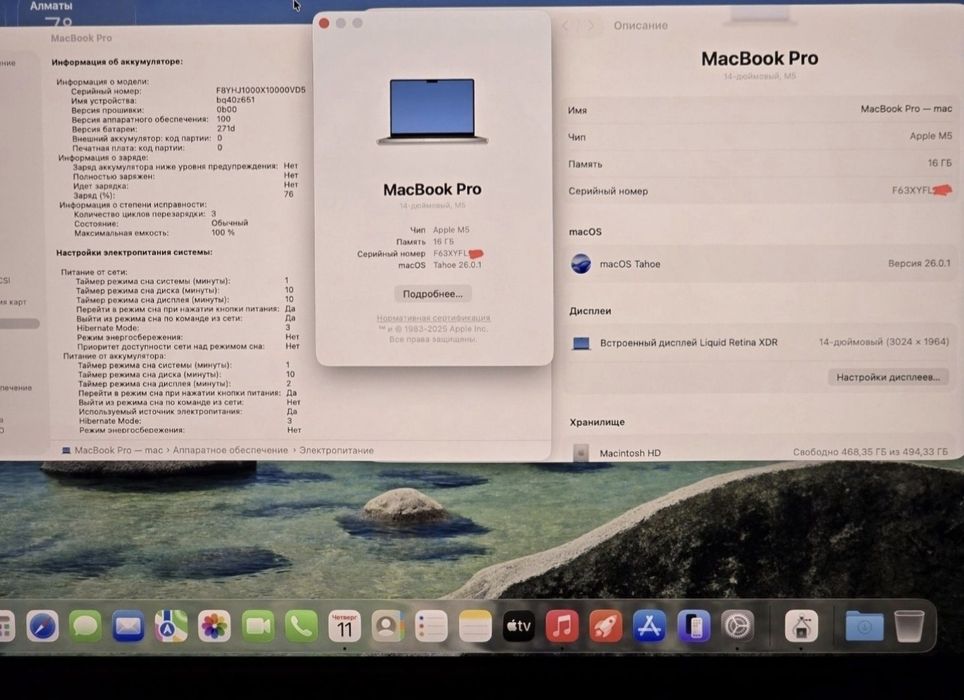Screen dimensions: 964x700
Task: Click the Память 16 ГБ row in Описание
Action: 760,163
